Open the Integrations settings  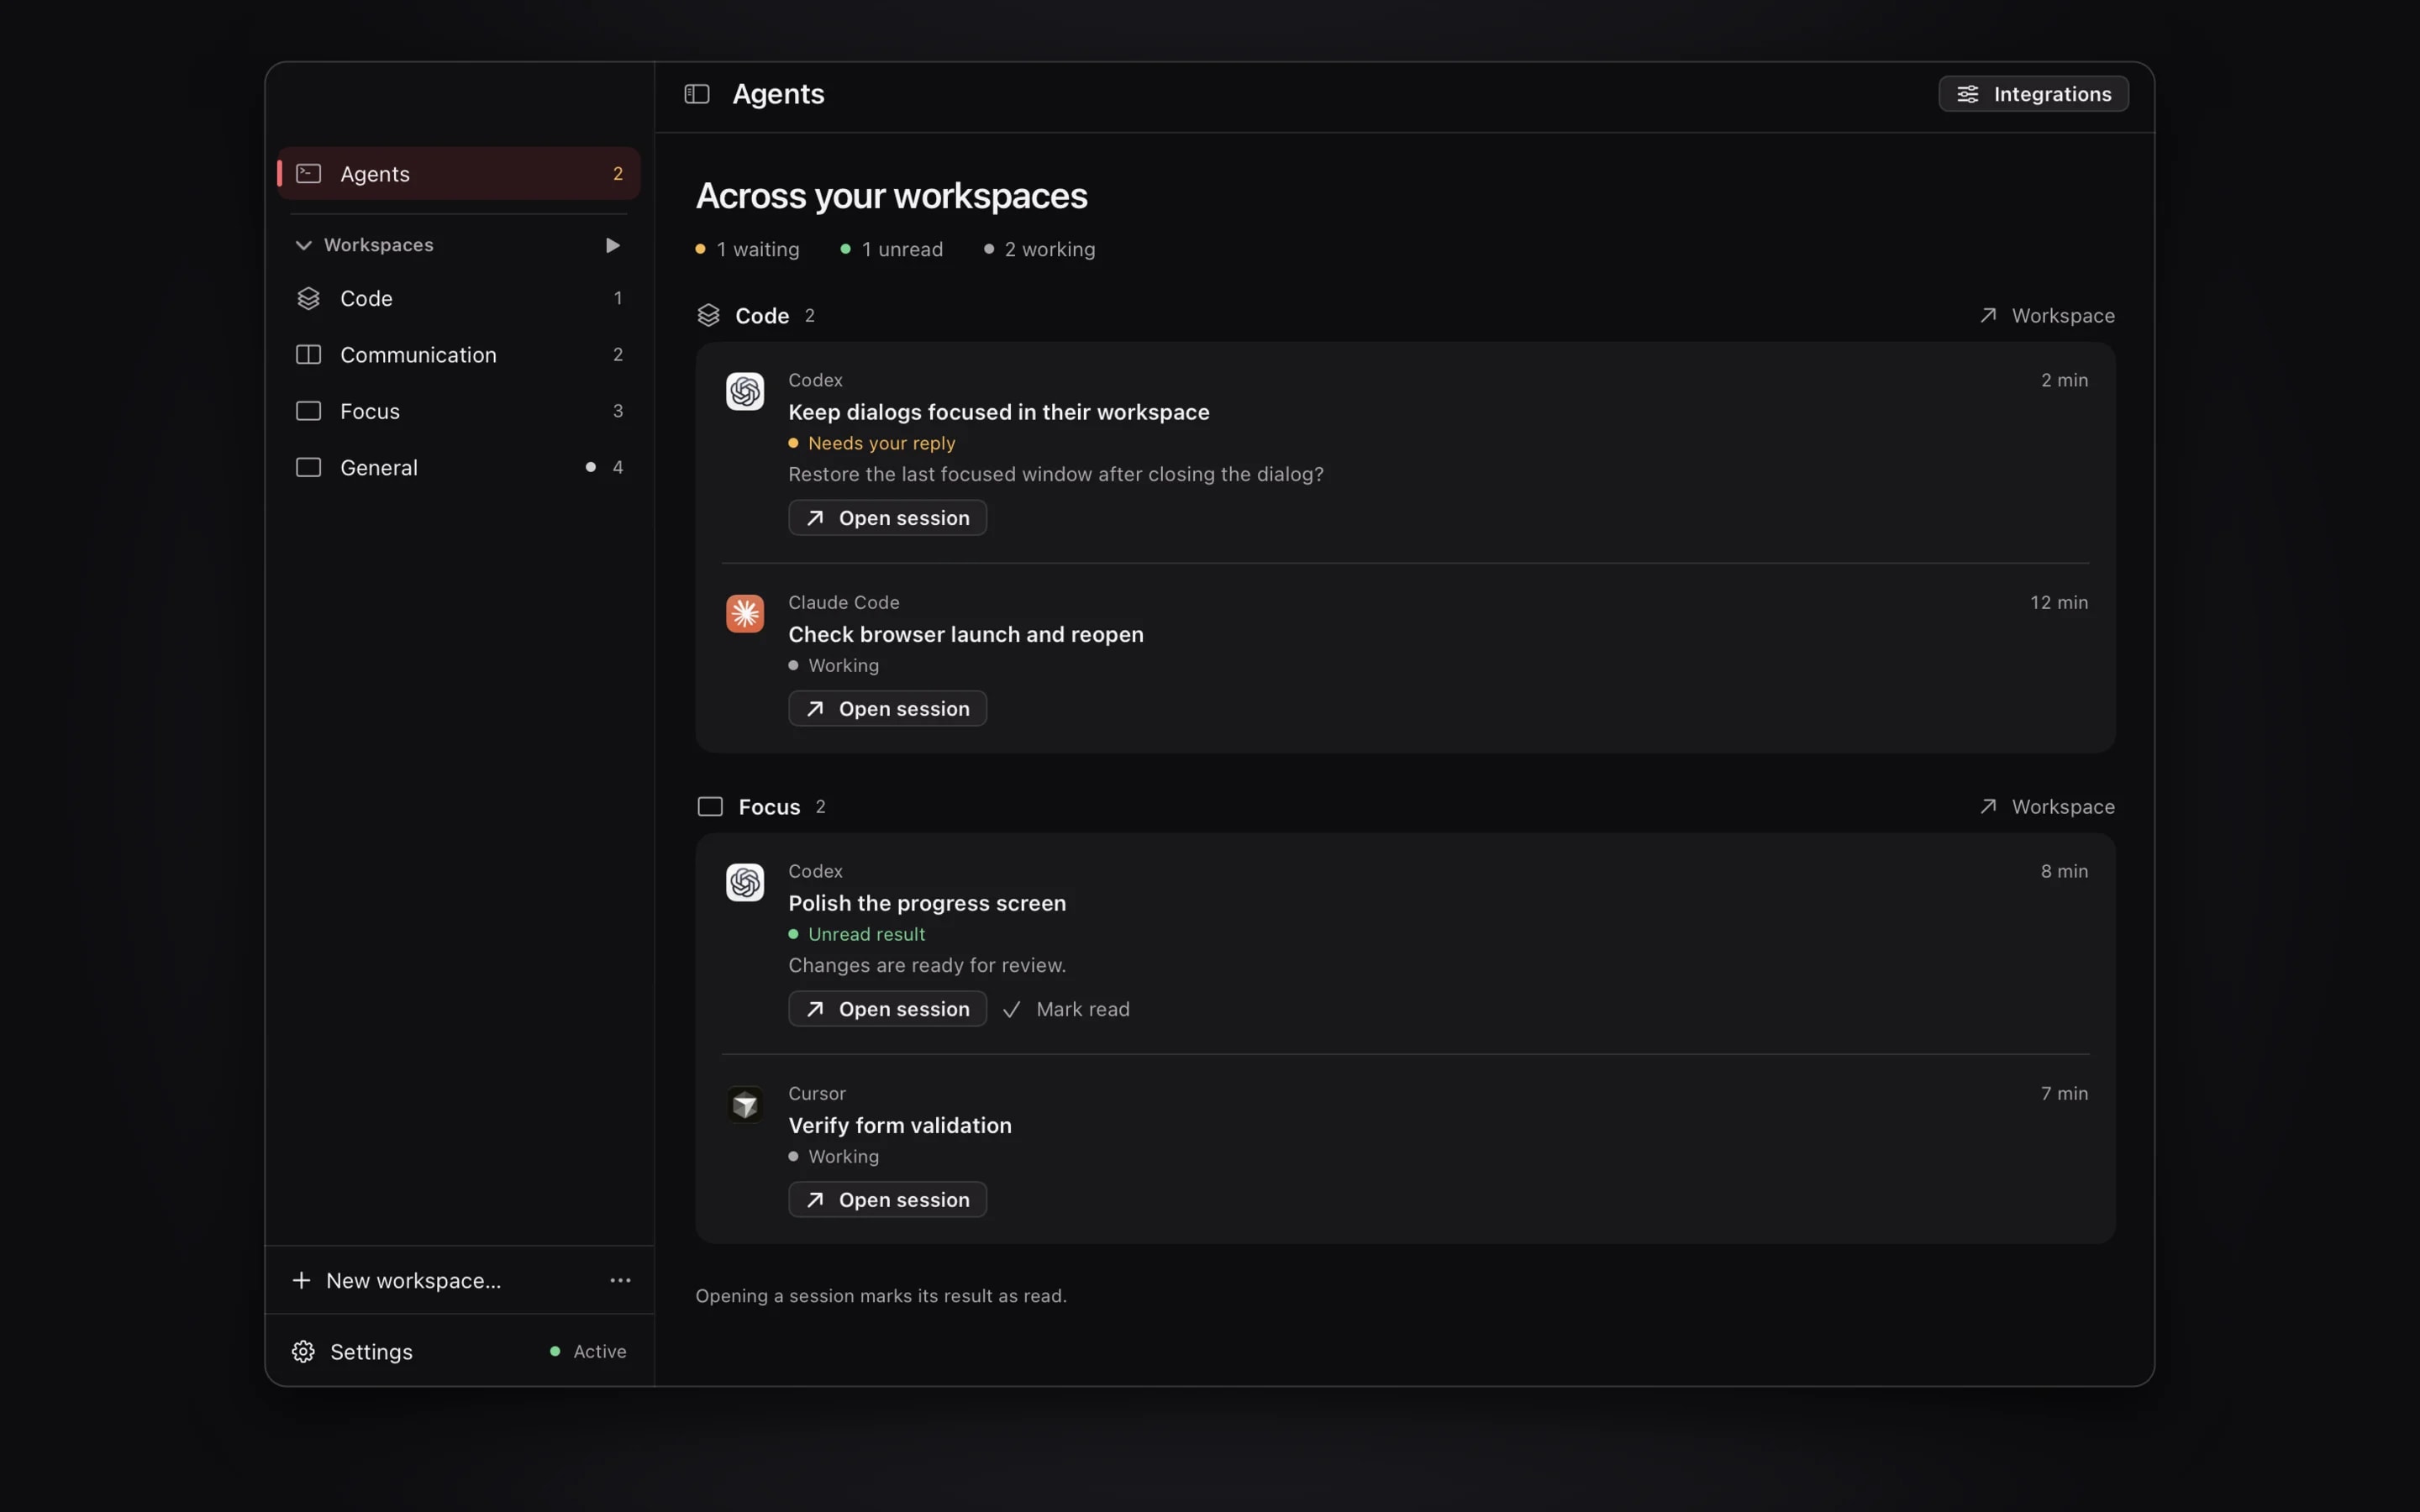[2033, 94]
